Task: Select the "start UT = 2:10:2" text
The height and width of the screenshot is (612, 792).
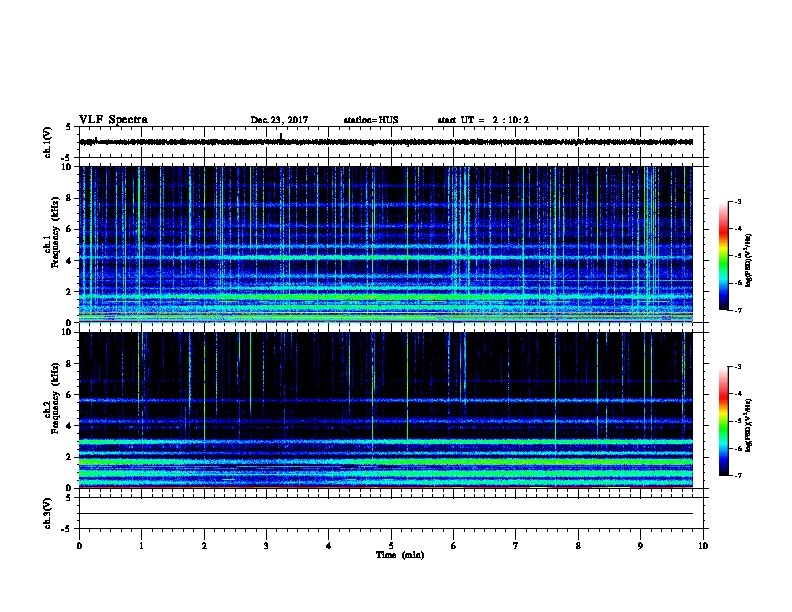Action: (483, 120)
